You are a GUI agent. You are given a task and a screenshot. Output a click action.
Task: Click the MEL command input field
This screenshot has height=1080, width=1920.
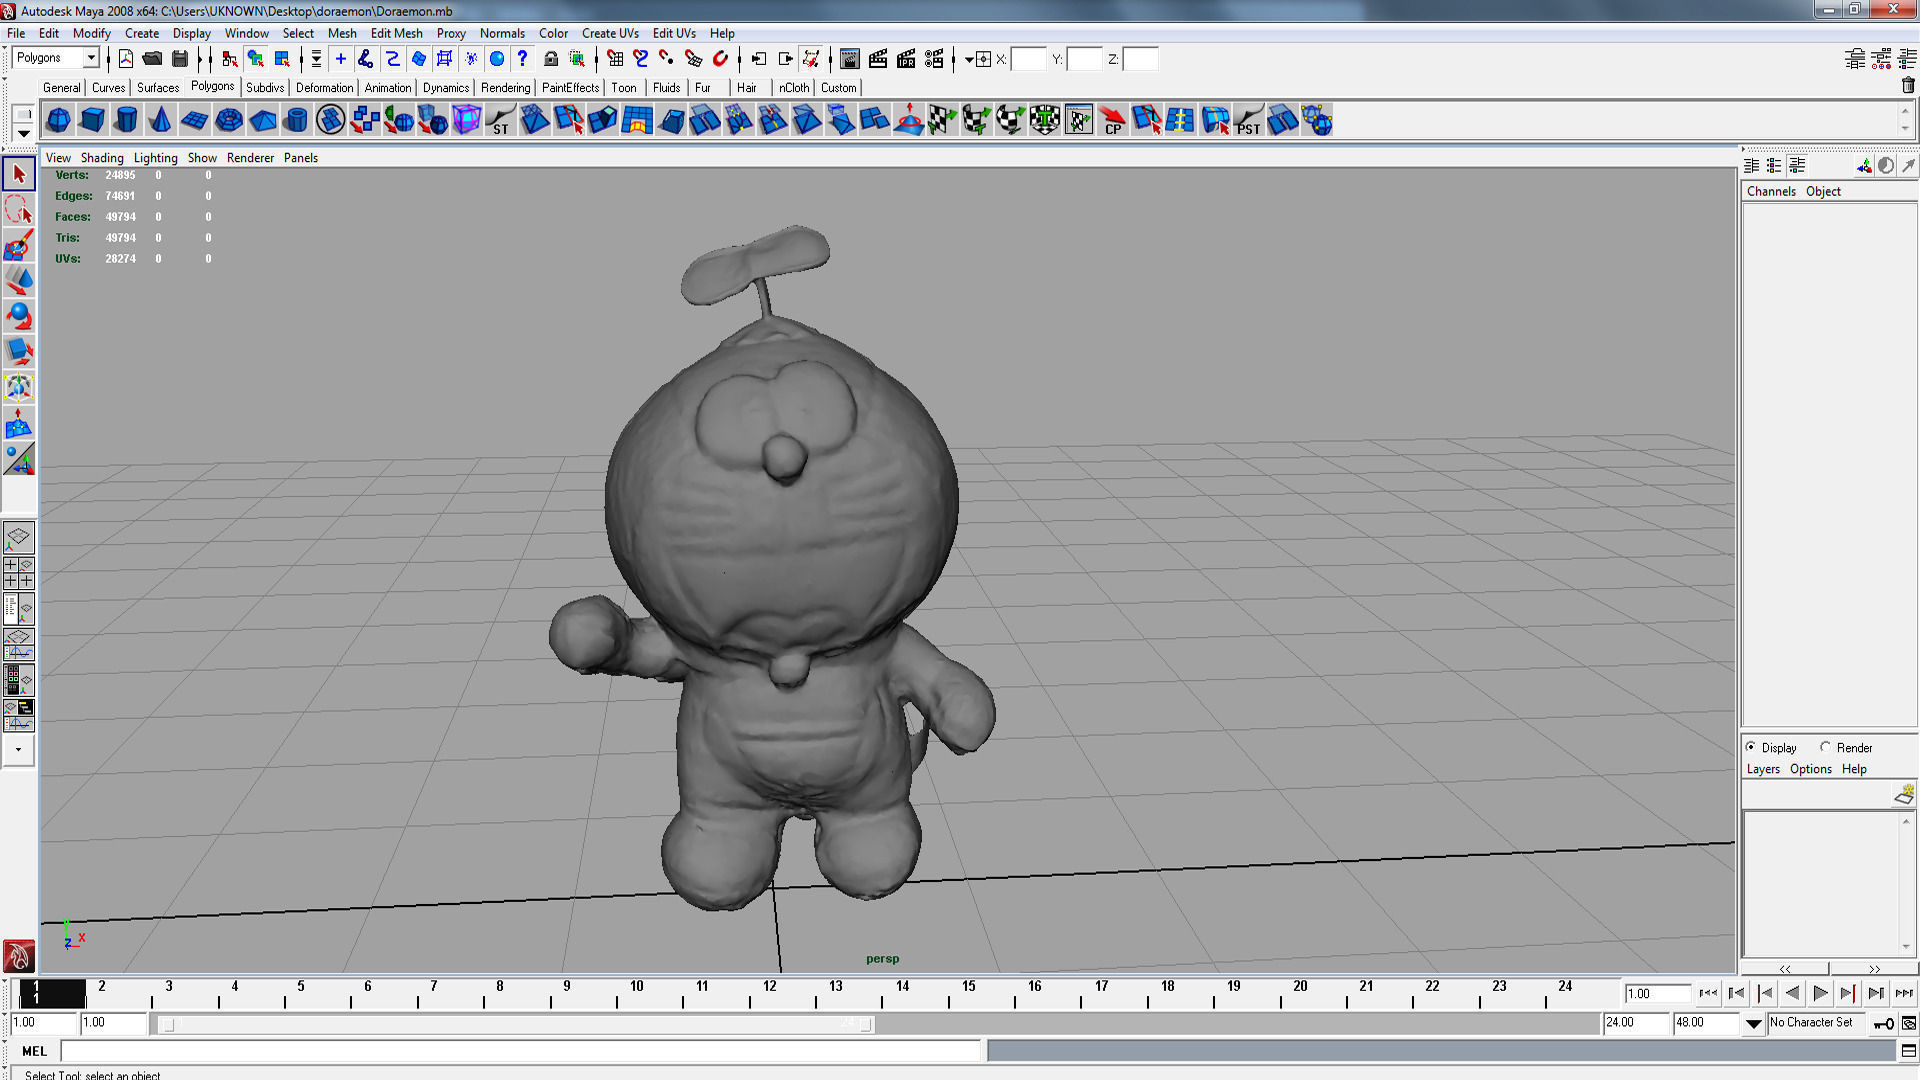(521, 1050)
